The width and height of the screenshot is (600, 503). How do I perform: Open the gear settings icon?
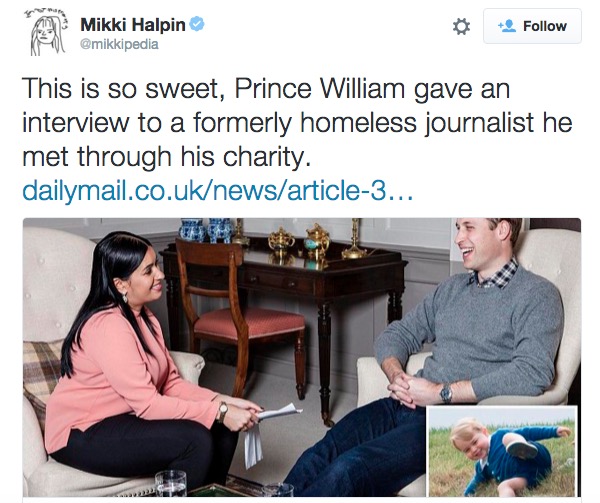[461, 27]
